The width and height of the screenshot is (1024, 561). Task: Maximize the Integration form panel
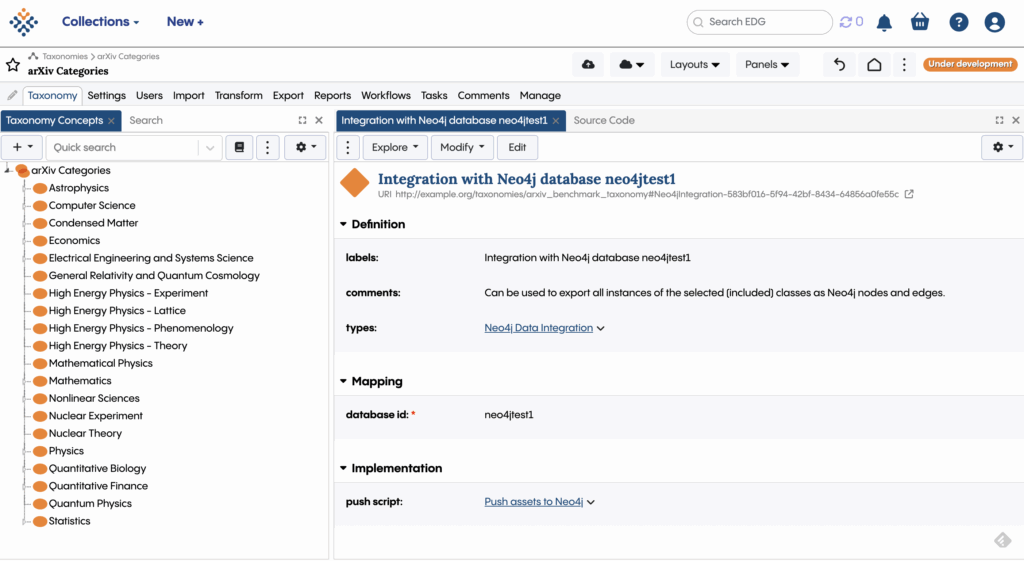pyautogui.click(x=999, y=120)
